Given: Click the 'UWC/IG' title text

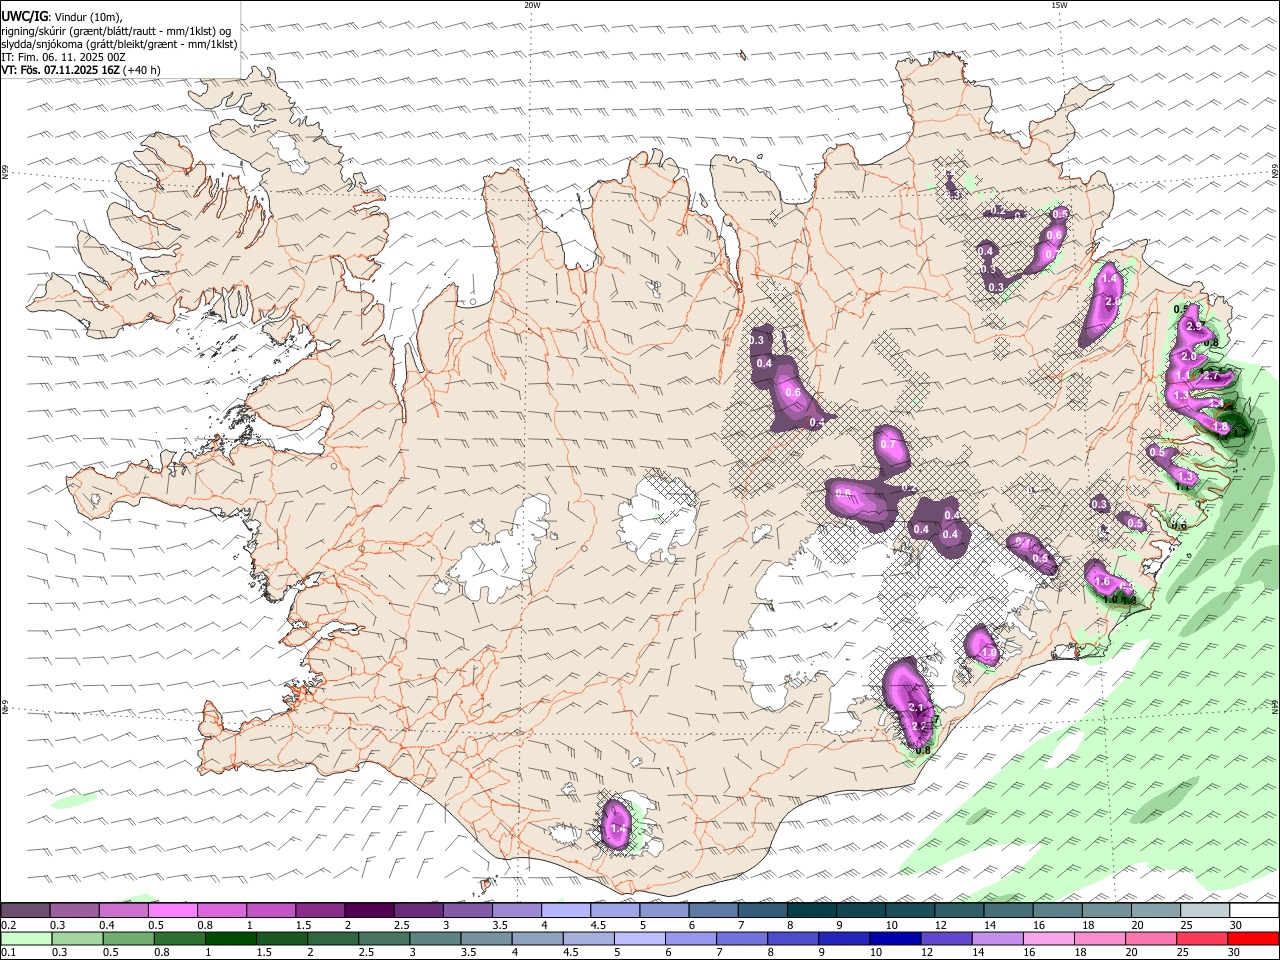Looking at the screenshot, I should pos(25,16).
